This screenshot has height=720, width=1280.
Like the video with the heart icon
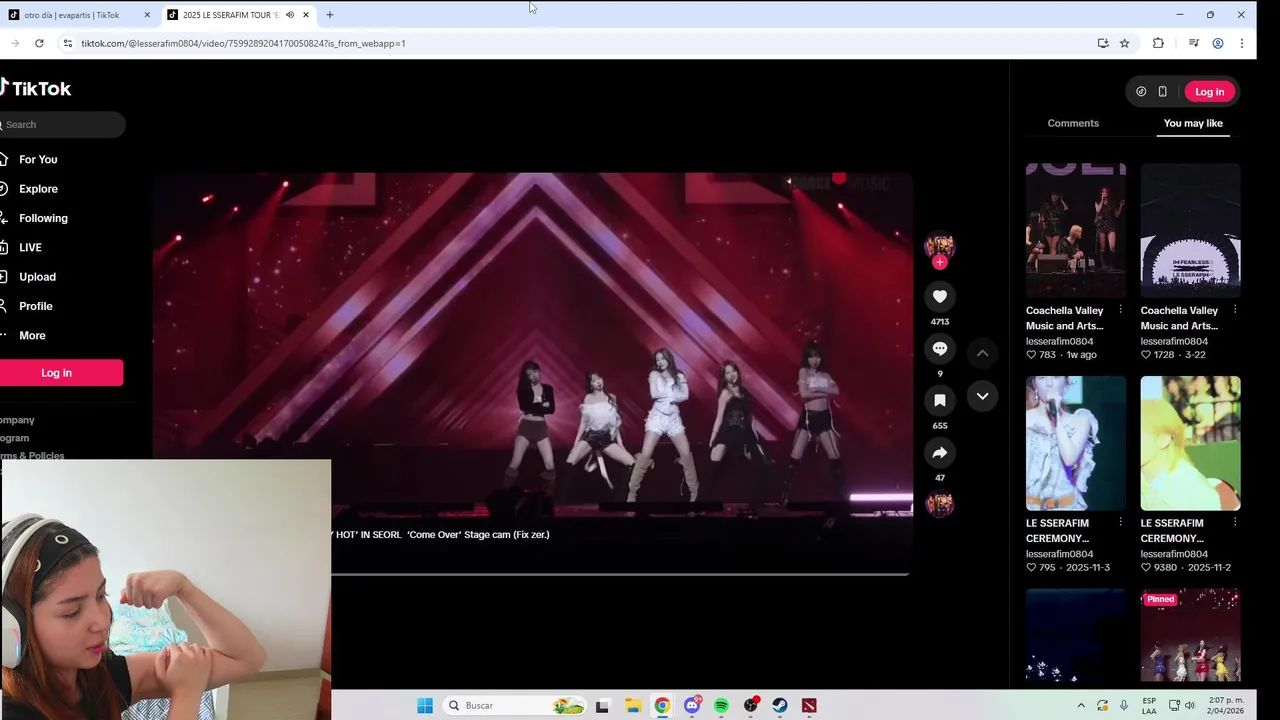click(x=939, y=296)
